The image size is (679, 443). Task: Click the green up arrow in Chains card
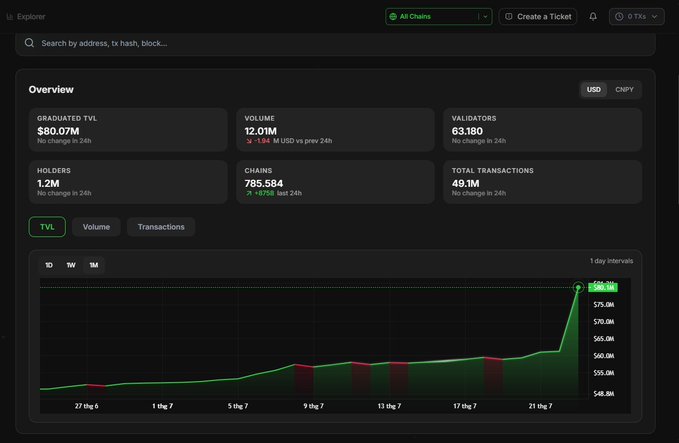tap(249, 194)
